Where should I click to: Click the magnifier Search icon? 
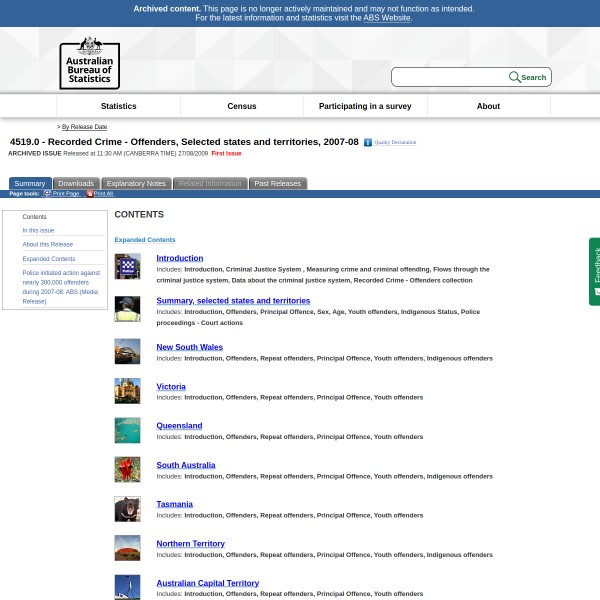click(x=515, y=77)
